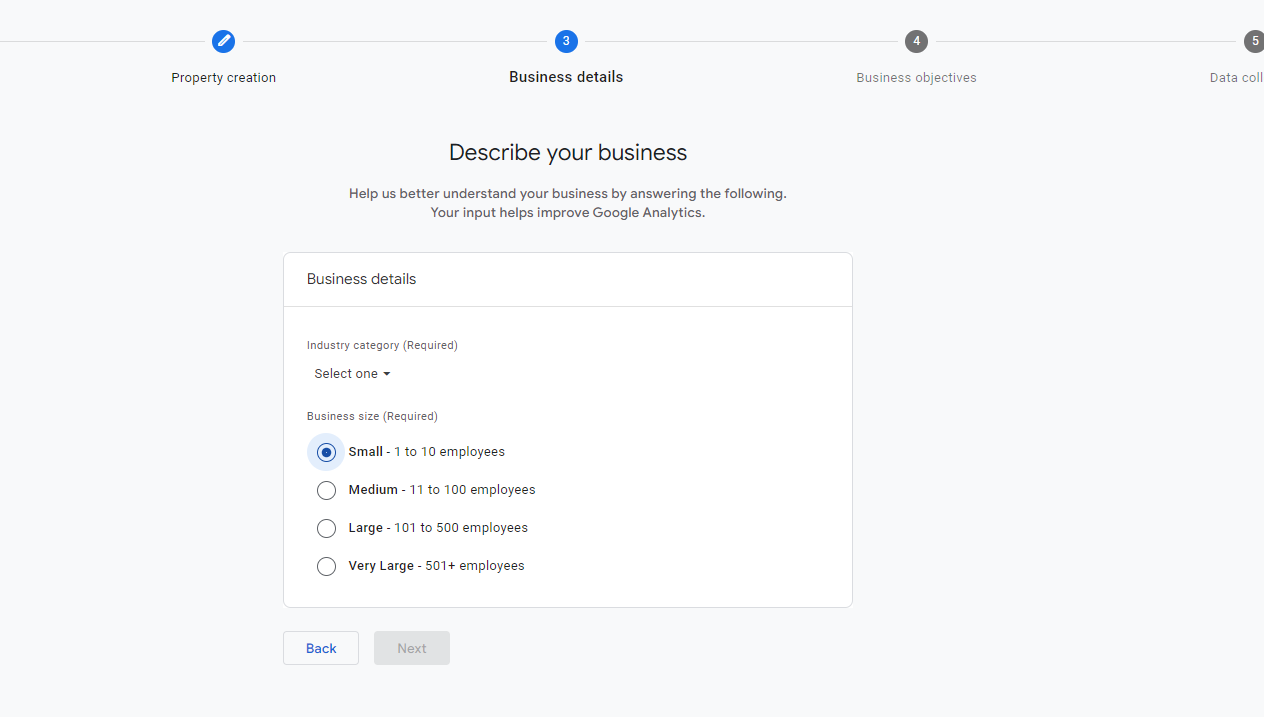1264x717 pixels.
Task: Click the step 5 circle icon
Action: tap(1254, 41)
